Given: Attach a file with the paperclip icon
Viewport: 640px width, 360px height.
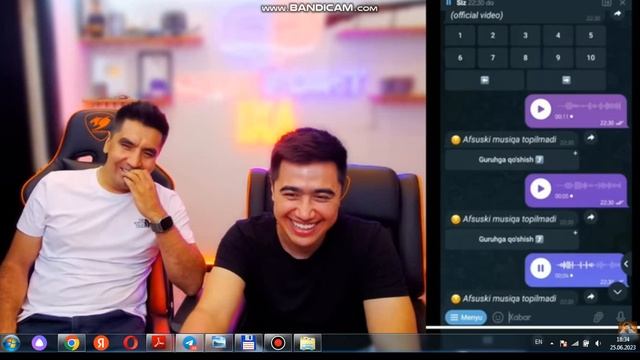Looking at the screenshot, I should click(x=598, y=317).
